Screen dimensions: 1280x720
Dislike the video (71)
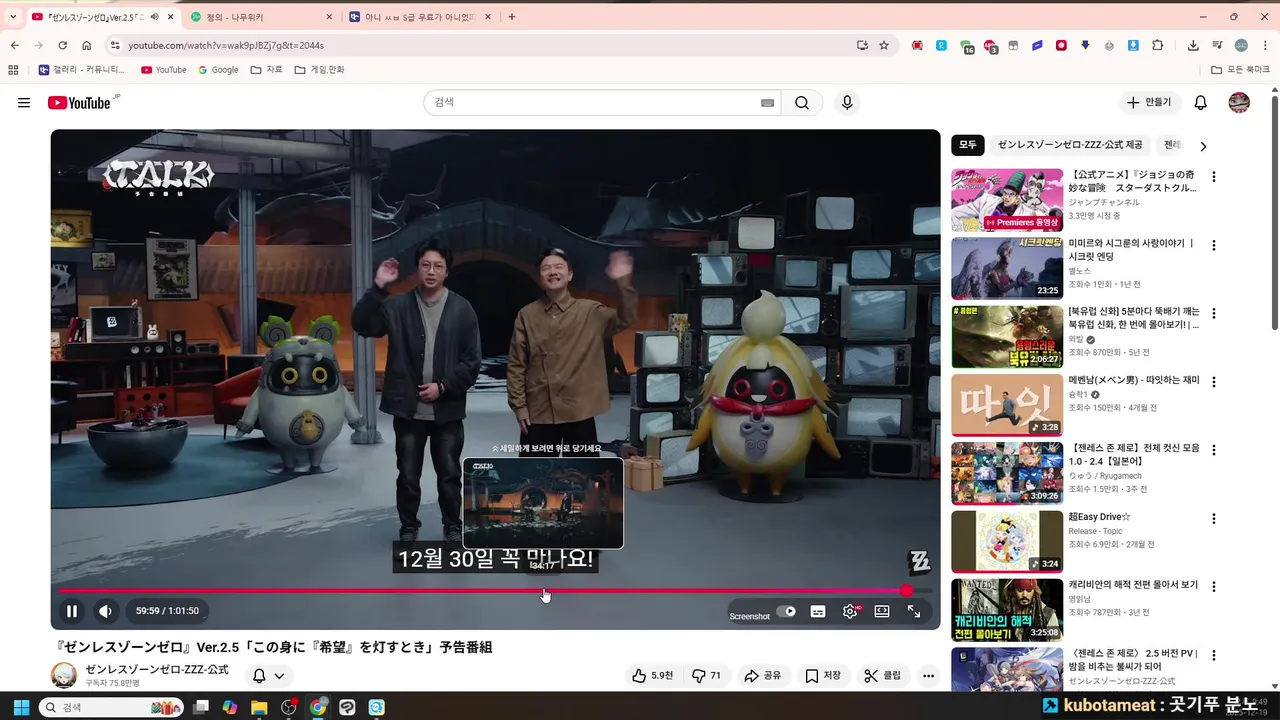coord(706,676)
